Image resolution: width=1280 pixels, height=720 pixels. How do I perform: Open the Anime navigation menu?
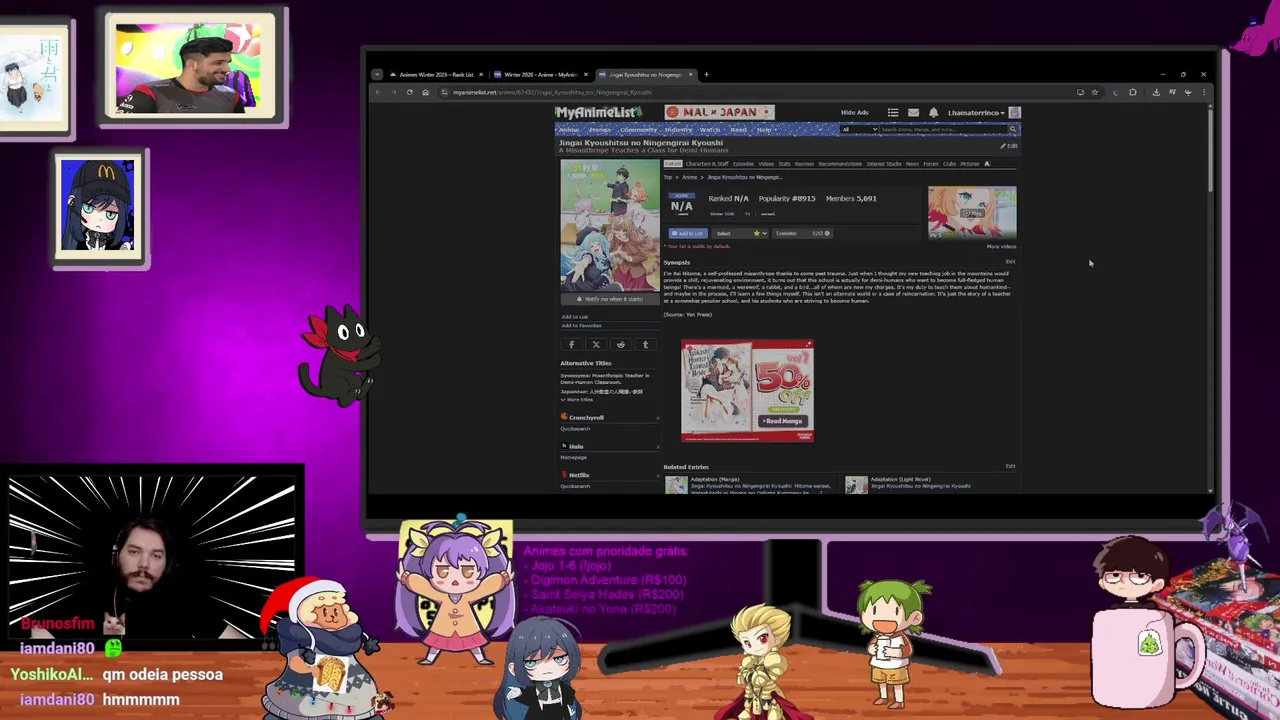[x=569, y=130]
